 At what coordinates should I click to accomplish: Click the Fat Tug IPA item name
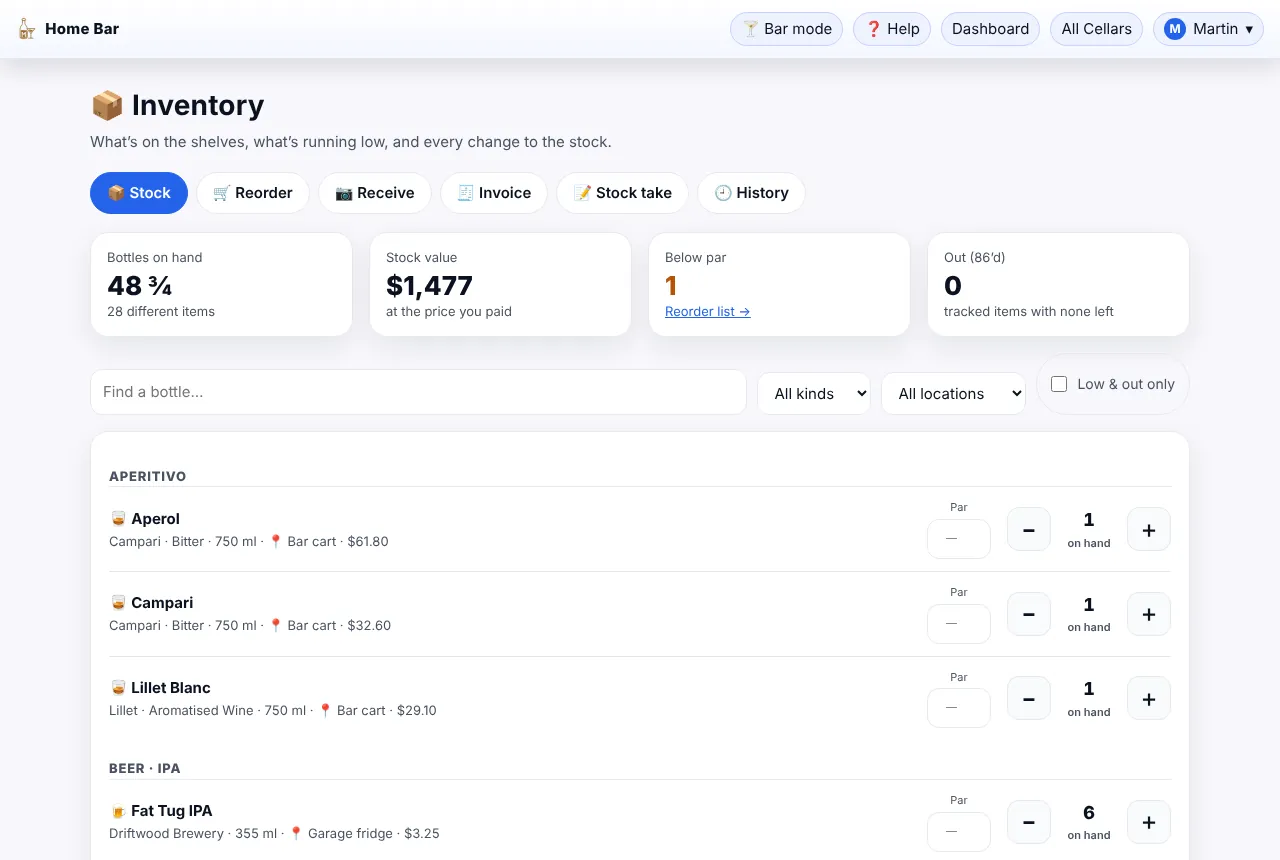172,811
